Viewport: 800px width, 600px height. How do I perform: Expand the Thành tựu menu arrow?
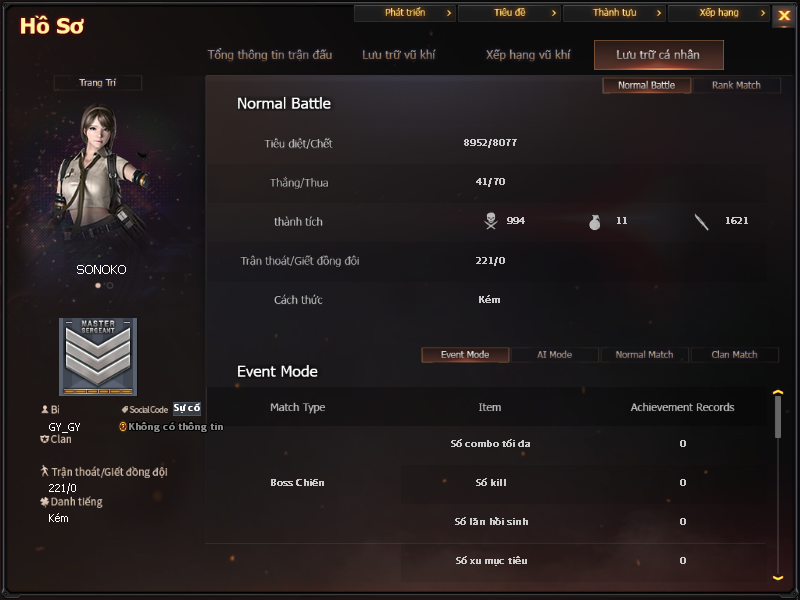click(x=658, y=13)
